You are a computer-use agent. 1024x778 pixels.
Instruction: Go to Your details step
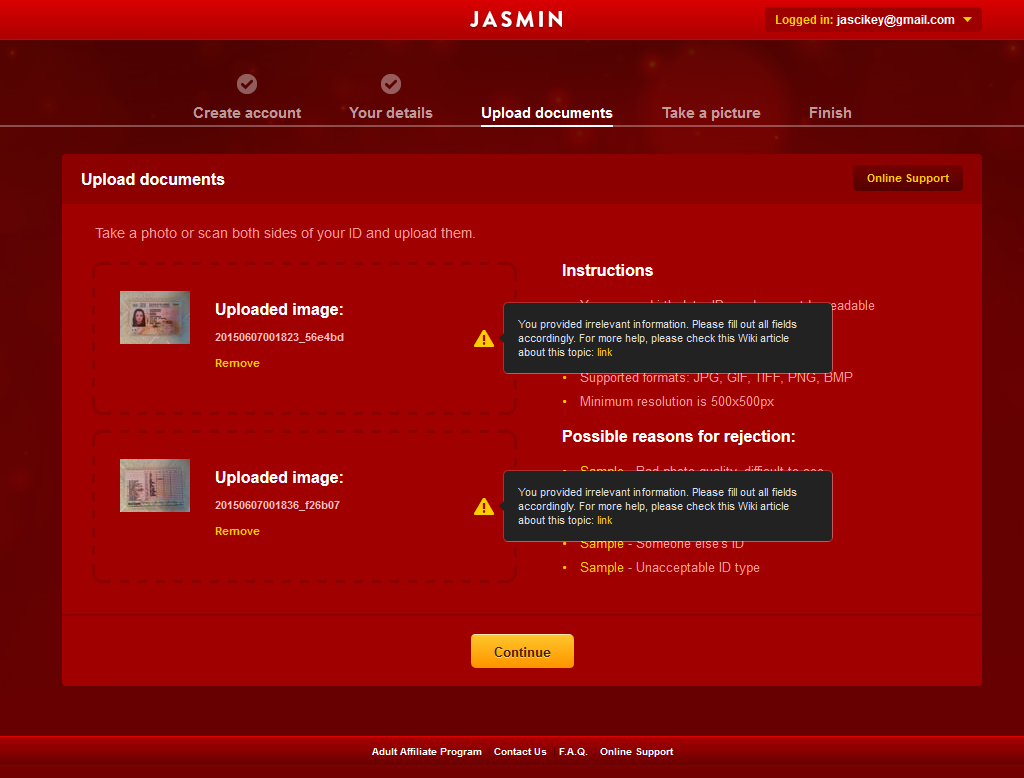[391, 113]
